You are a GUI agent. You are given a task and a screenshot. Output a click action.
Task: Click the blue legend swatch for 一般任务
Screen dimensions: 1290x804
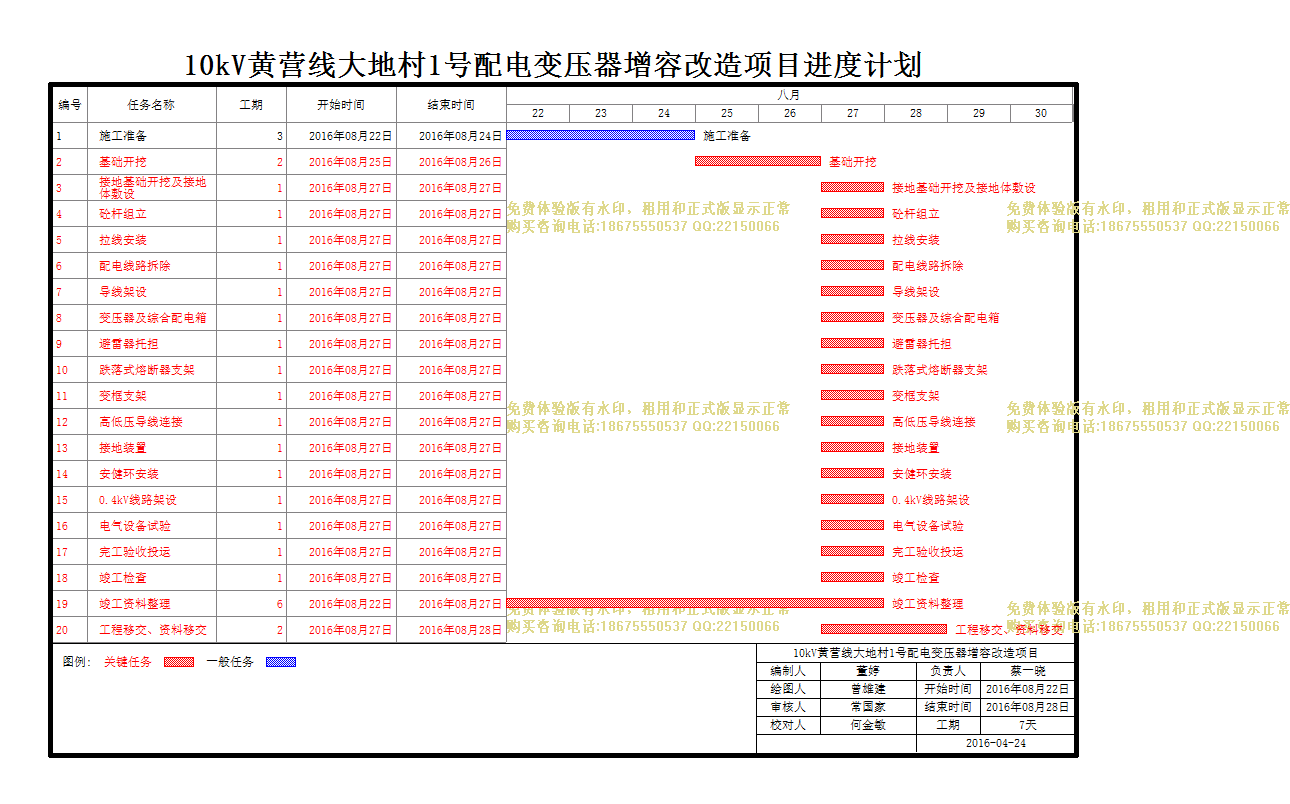tap(281, 662)
